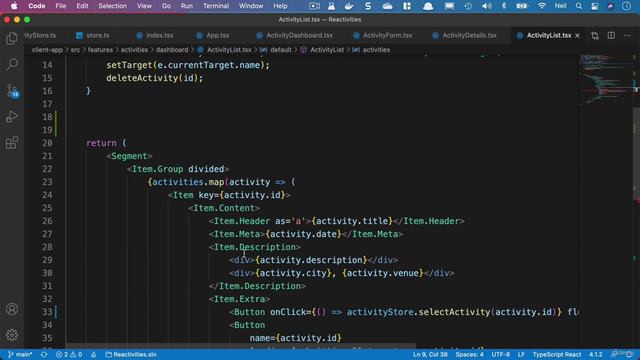Open the Go menu
This screenshot has width=640, height=360.
(166, 6)
